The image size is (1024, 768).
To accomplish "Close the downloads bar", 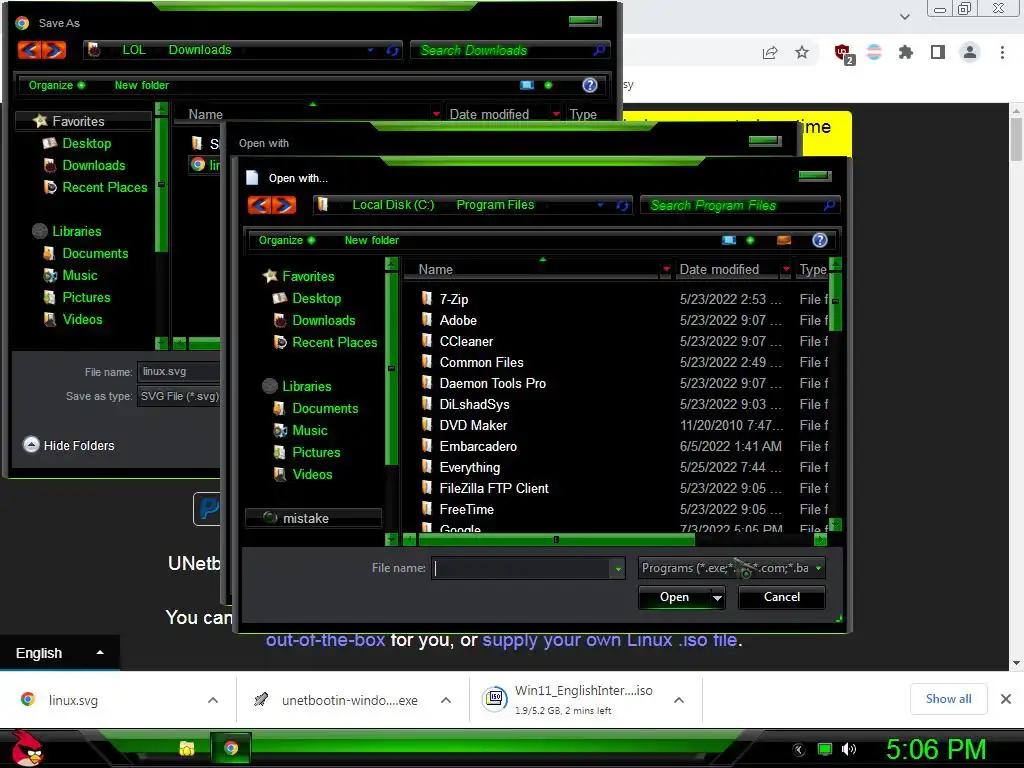I will [x=1006, y=699].
